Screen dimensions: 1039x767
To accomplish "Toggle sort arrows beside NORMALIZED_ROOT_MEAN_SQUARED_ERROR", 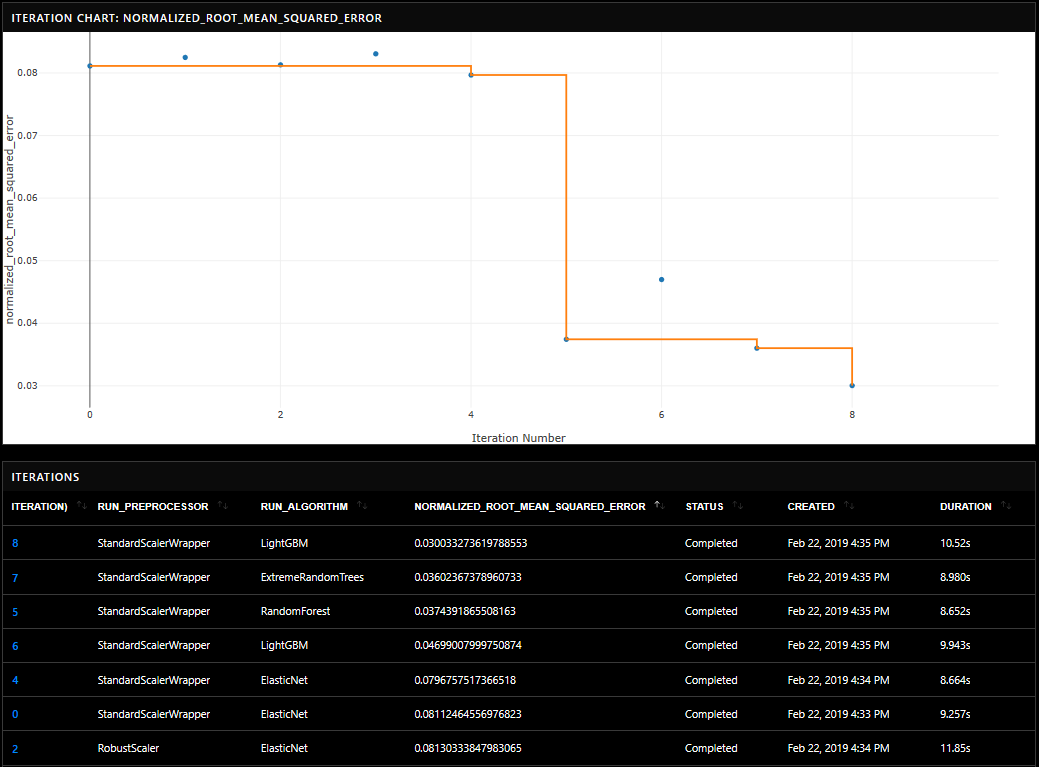I will (660, 506).
